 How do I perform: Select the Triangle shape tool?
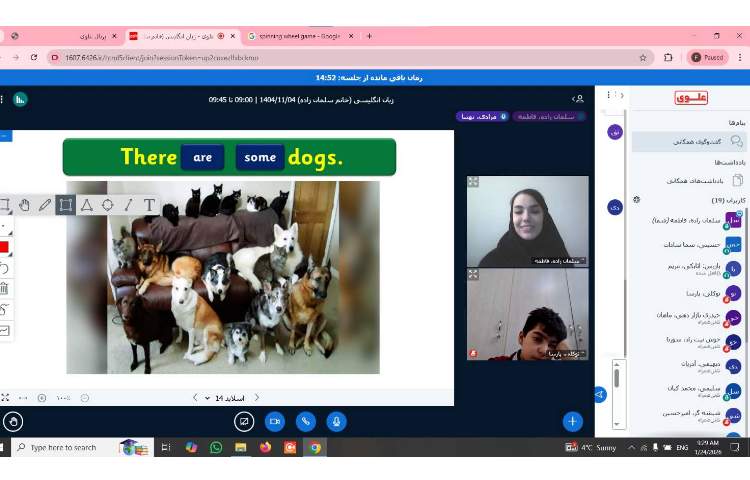87,205
